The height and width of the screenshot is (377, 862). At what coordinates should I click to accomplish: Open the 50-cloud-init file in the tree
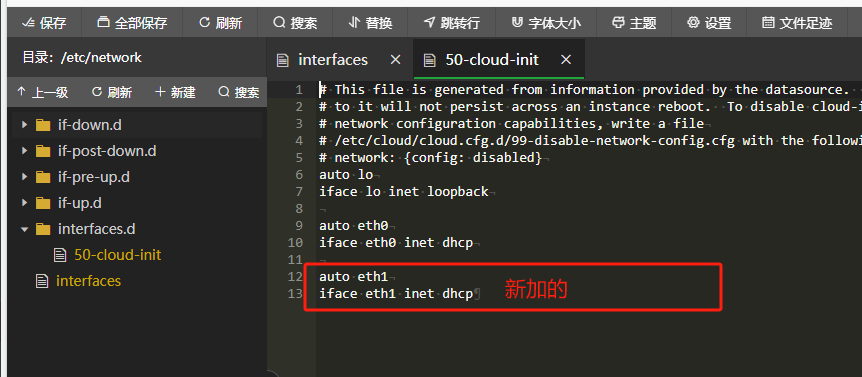[x=118, y=255]
